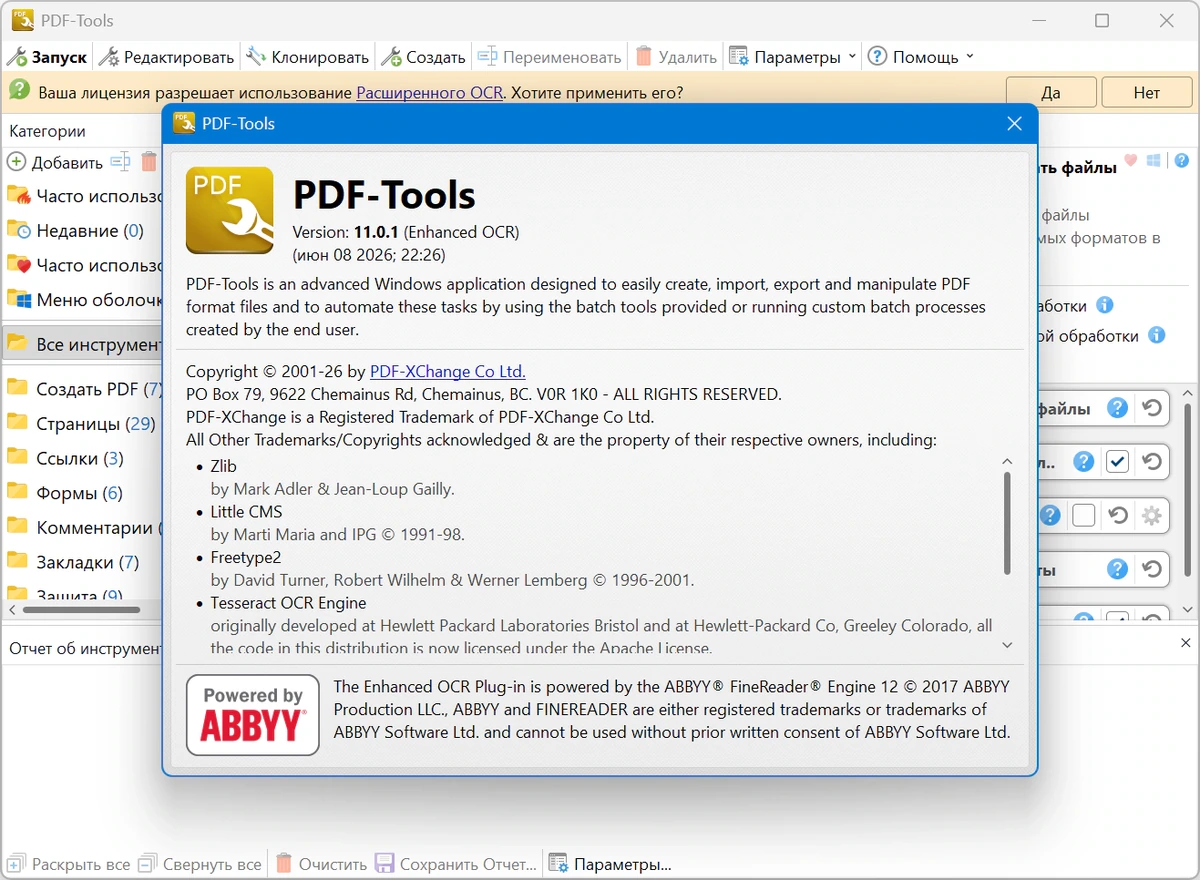Click Свернуть все in the report bar
This screenshot has width=1200, height=880.
point(200,864)
